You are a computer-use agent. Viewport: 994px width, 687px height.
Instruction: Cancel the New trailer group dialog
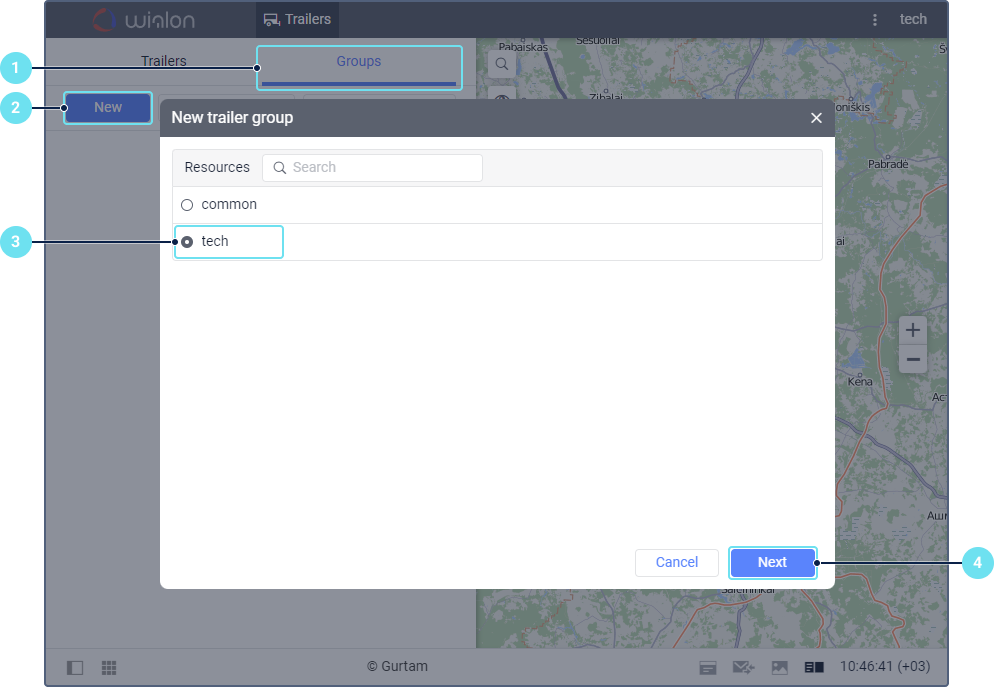(676, 562)
